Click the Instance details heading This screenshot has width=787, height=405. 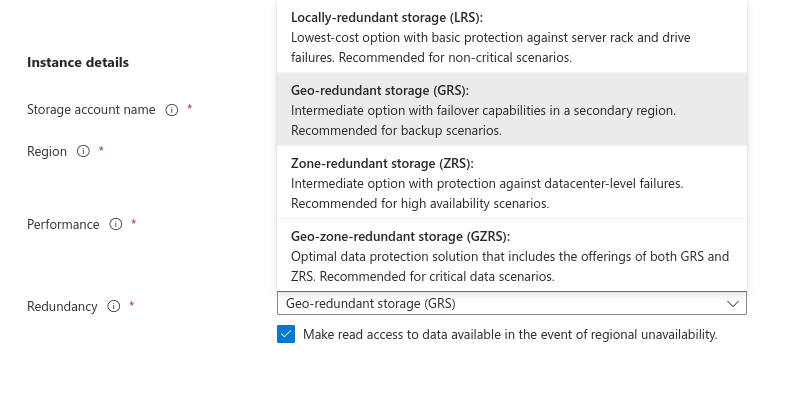(77, 62)
